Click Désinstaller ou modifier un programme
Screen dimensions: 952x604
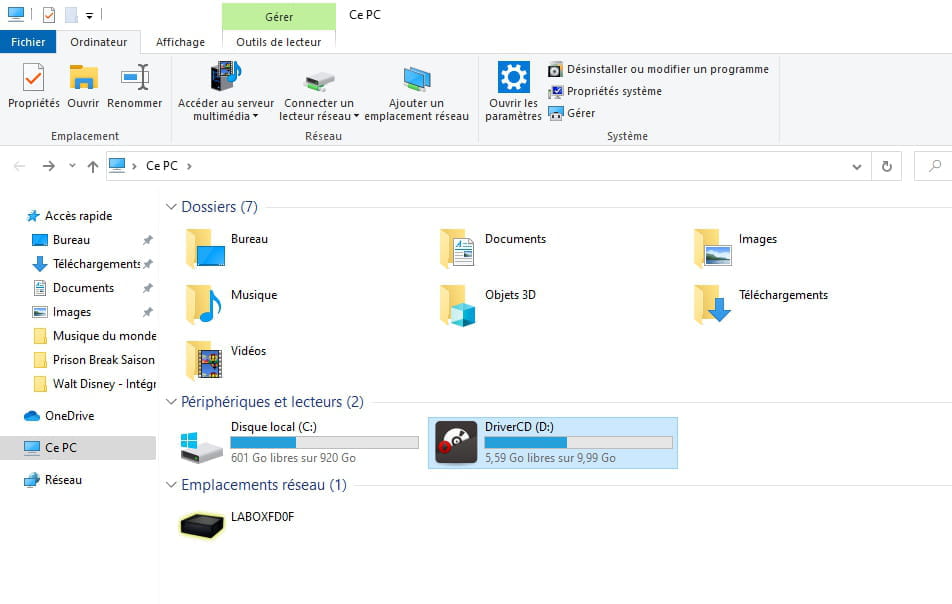click(658, 69)
